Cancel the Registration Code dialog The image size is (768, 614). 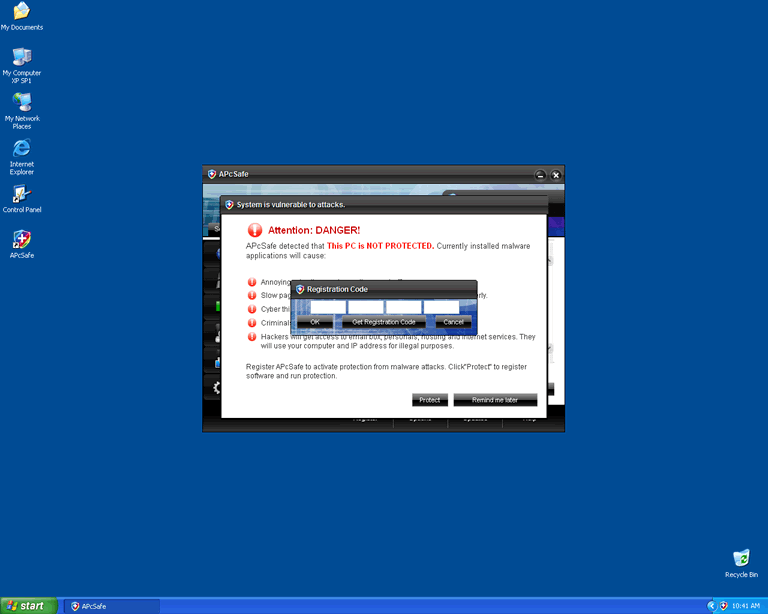[453, 322]
